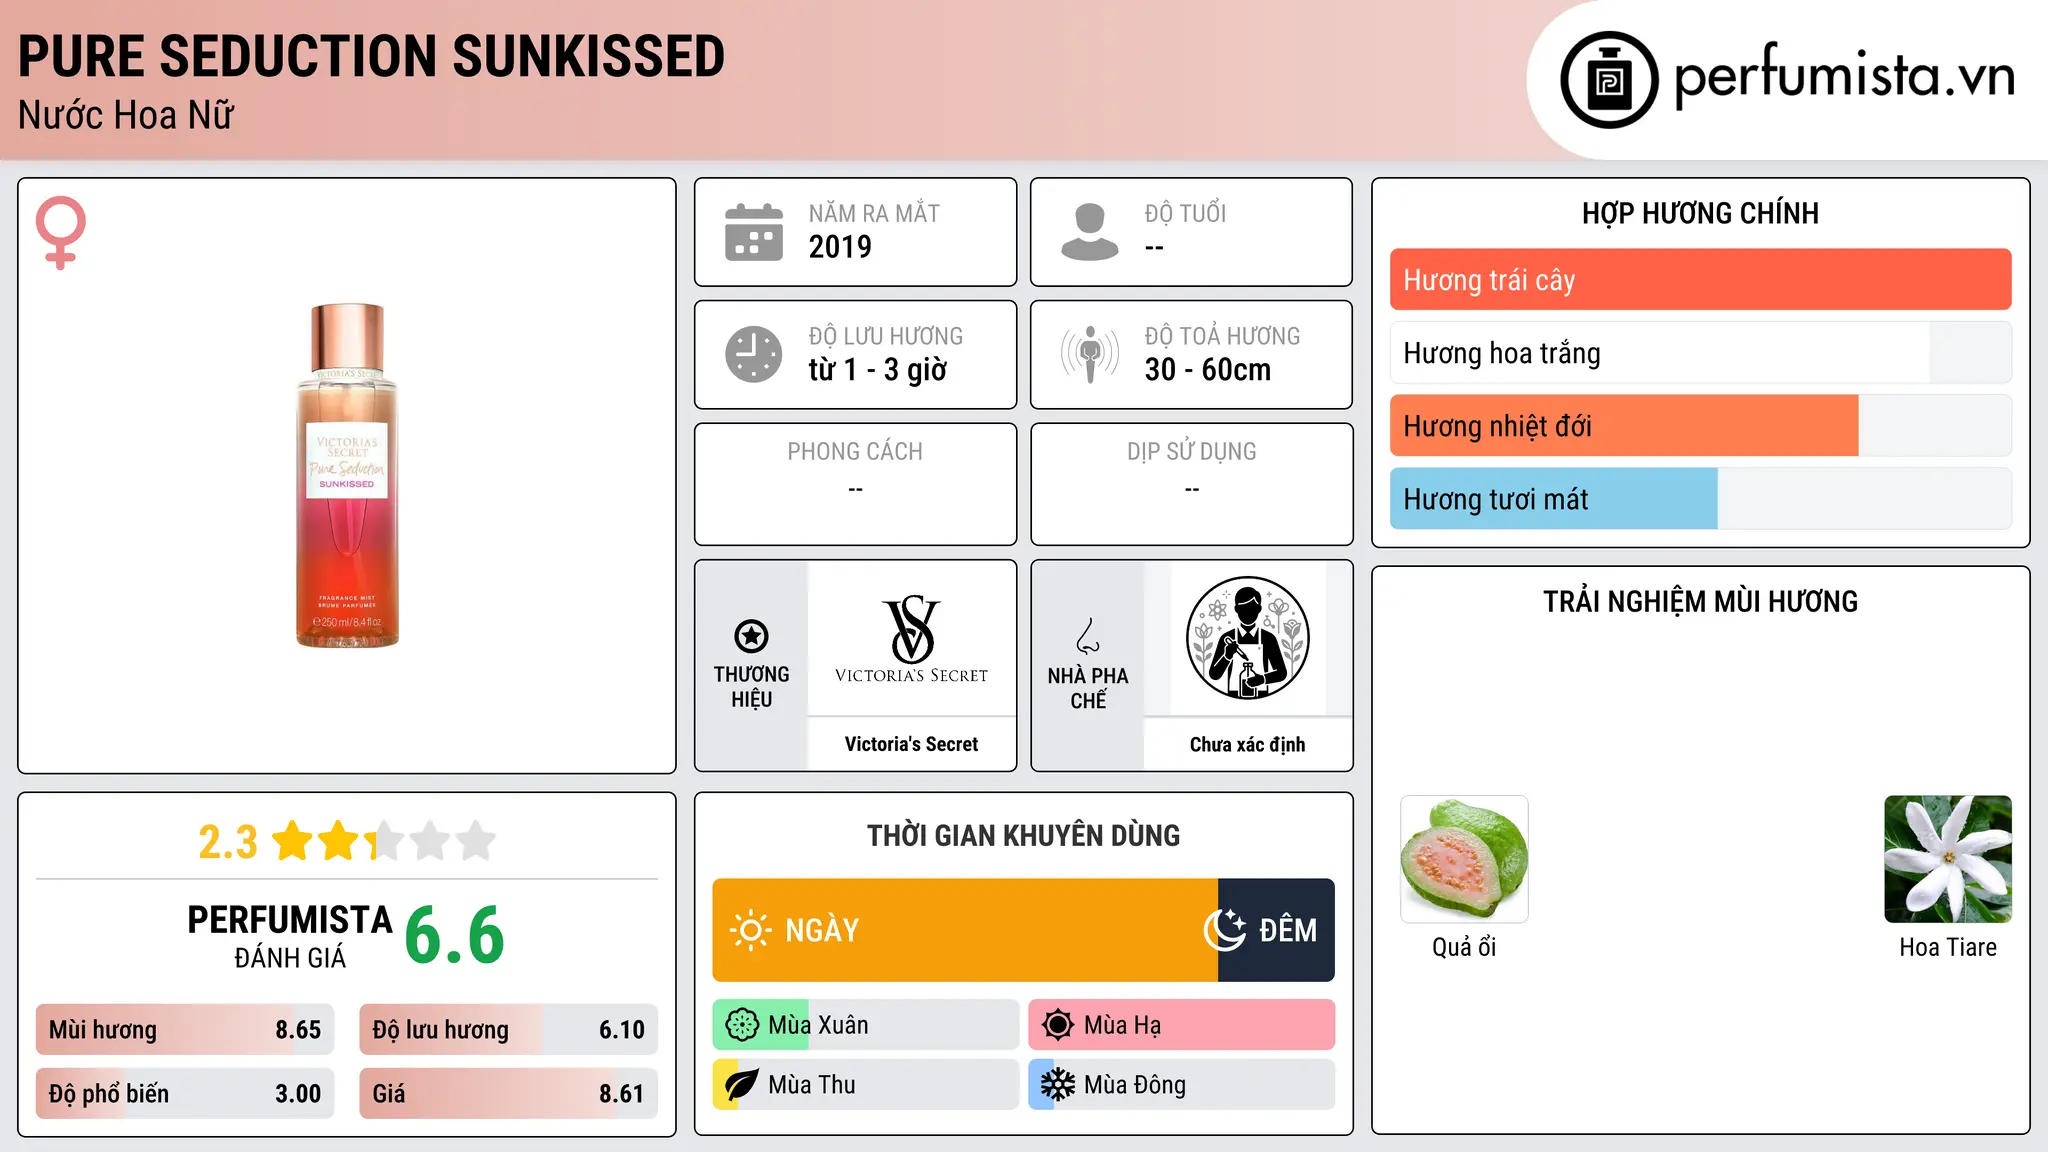Click the 6.6 Perfumista rating number
Screen dimensions: 2048x1152
(455, 936)
